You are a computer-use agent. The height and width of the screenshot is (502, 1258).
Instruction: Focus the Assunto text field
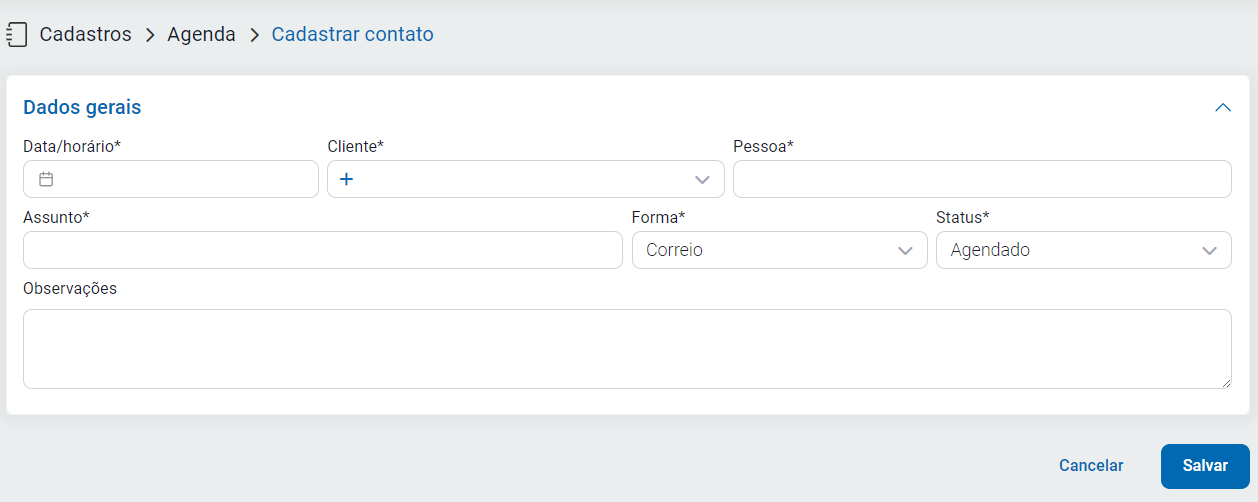point(322,251)
